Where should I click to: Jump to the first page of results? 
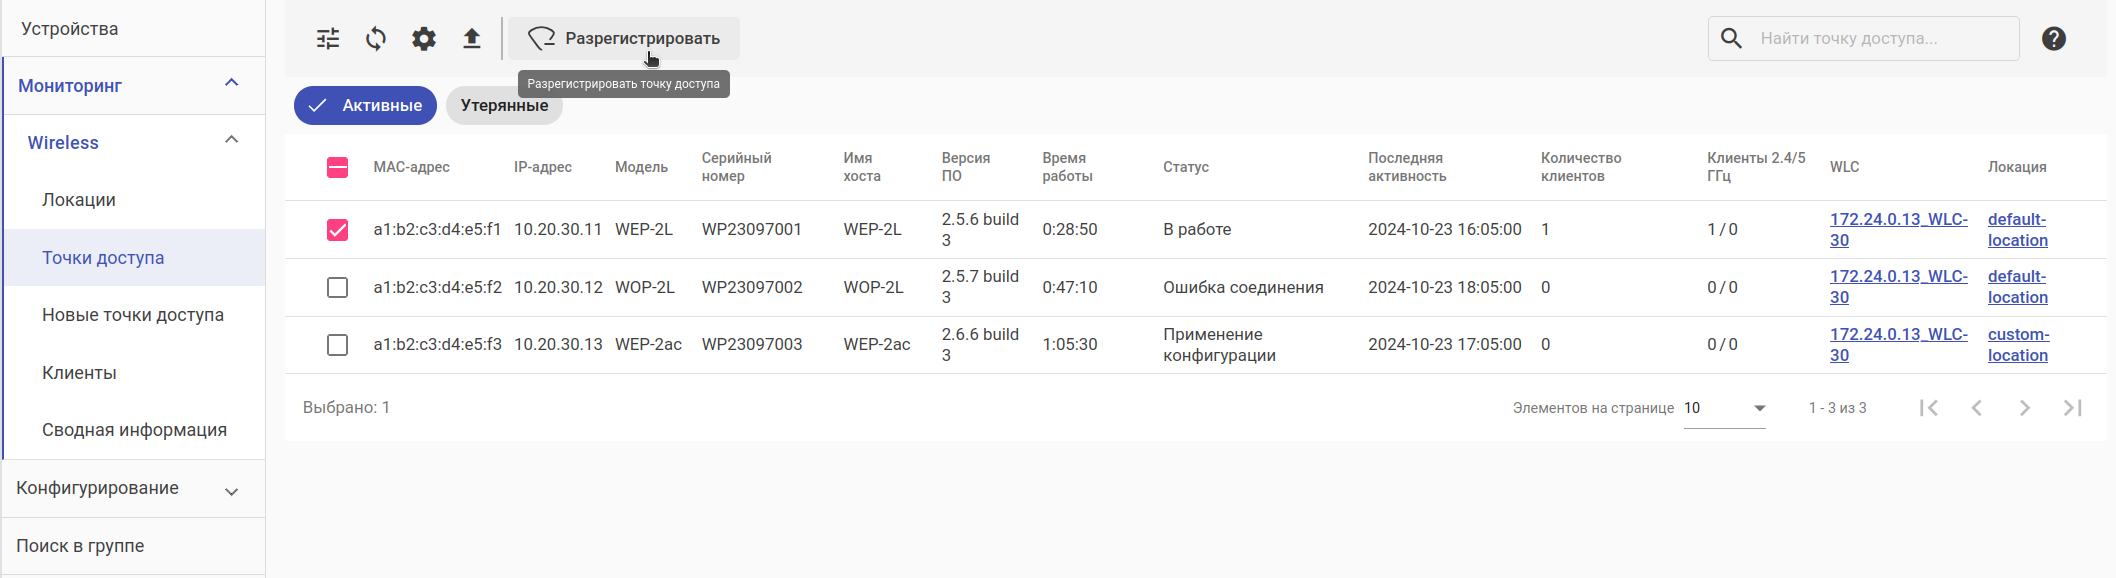[1929, 408]
